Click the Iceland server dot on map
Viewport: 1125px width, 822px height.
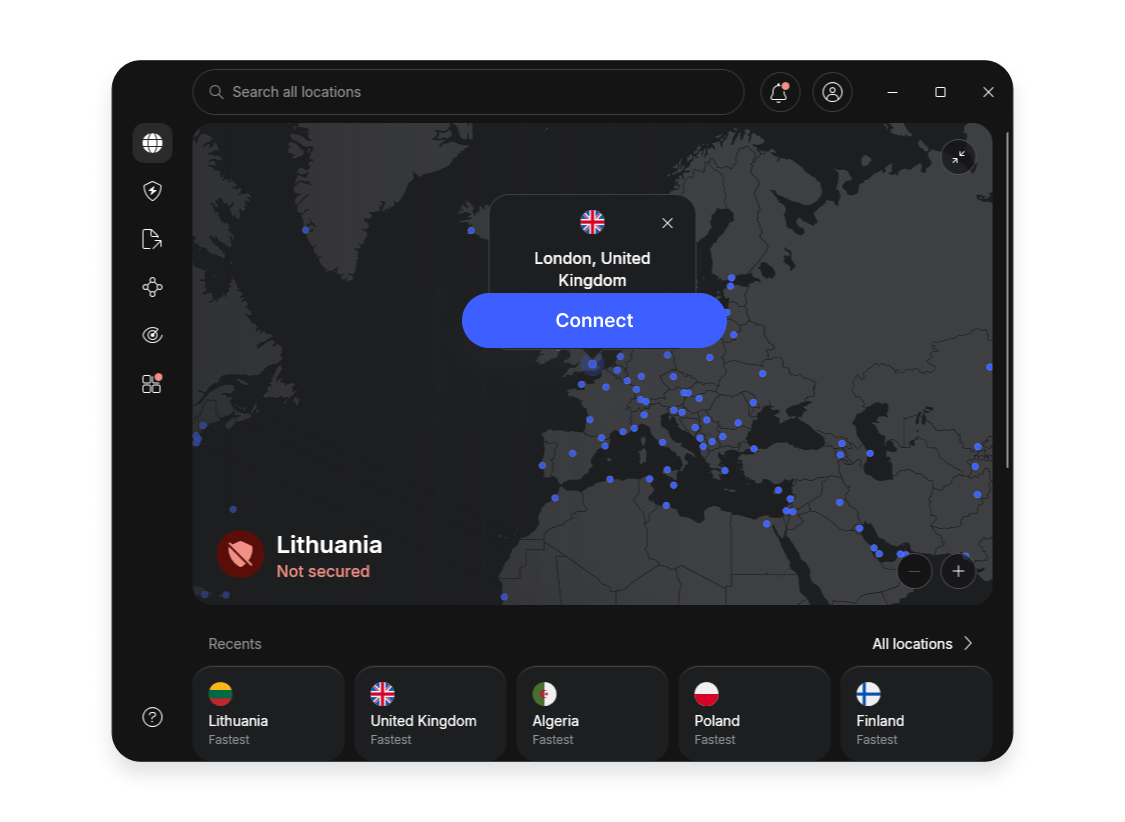(471, 231)
